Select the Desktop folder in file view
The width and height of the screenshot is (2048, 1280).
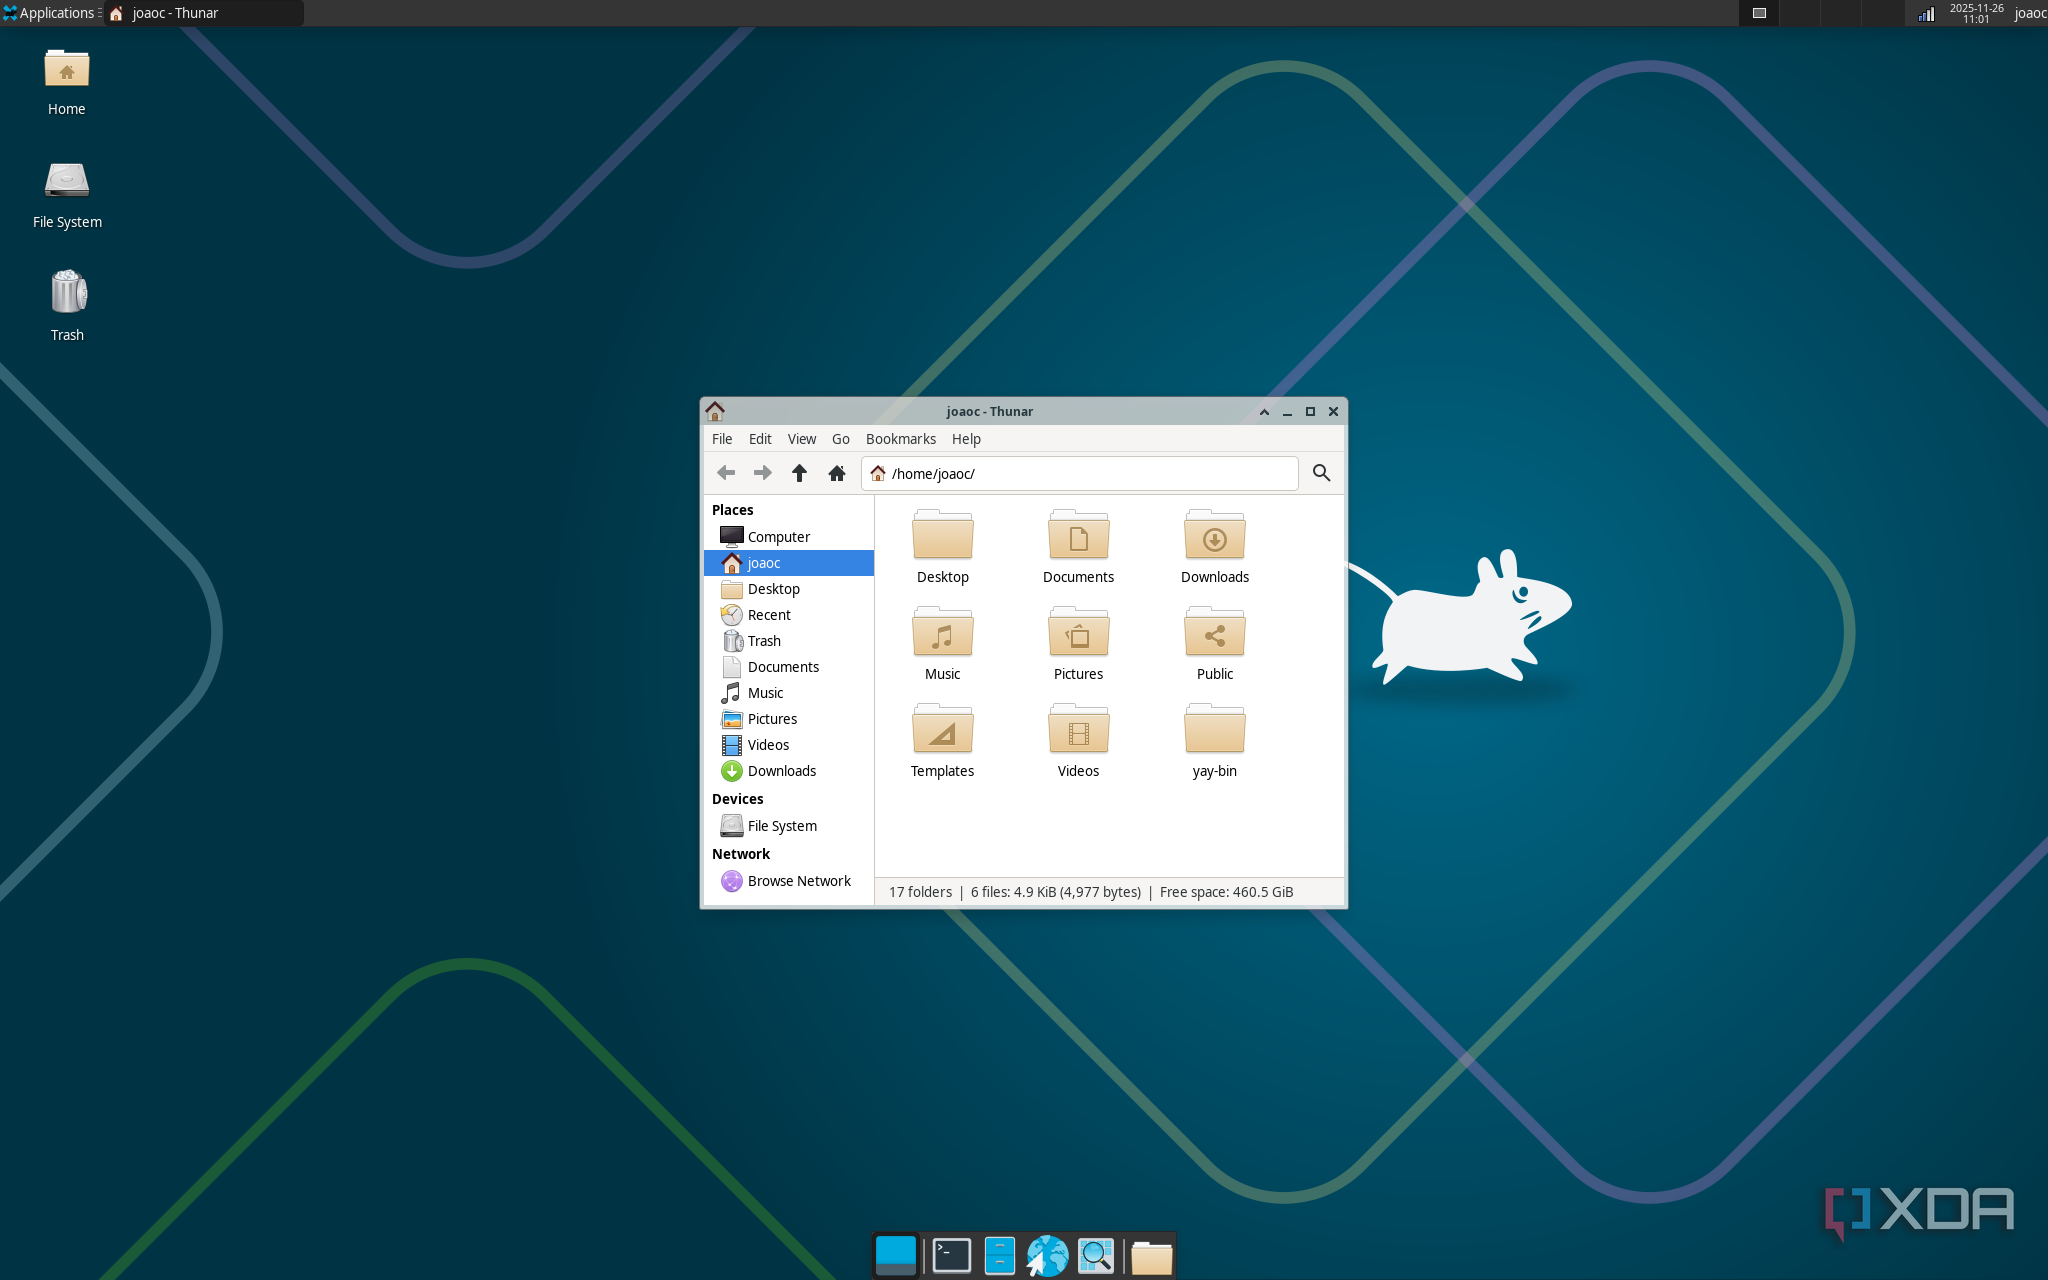coord(942,546)
